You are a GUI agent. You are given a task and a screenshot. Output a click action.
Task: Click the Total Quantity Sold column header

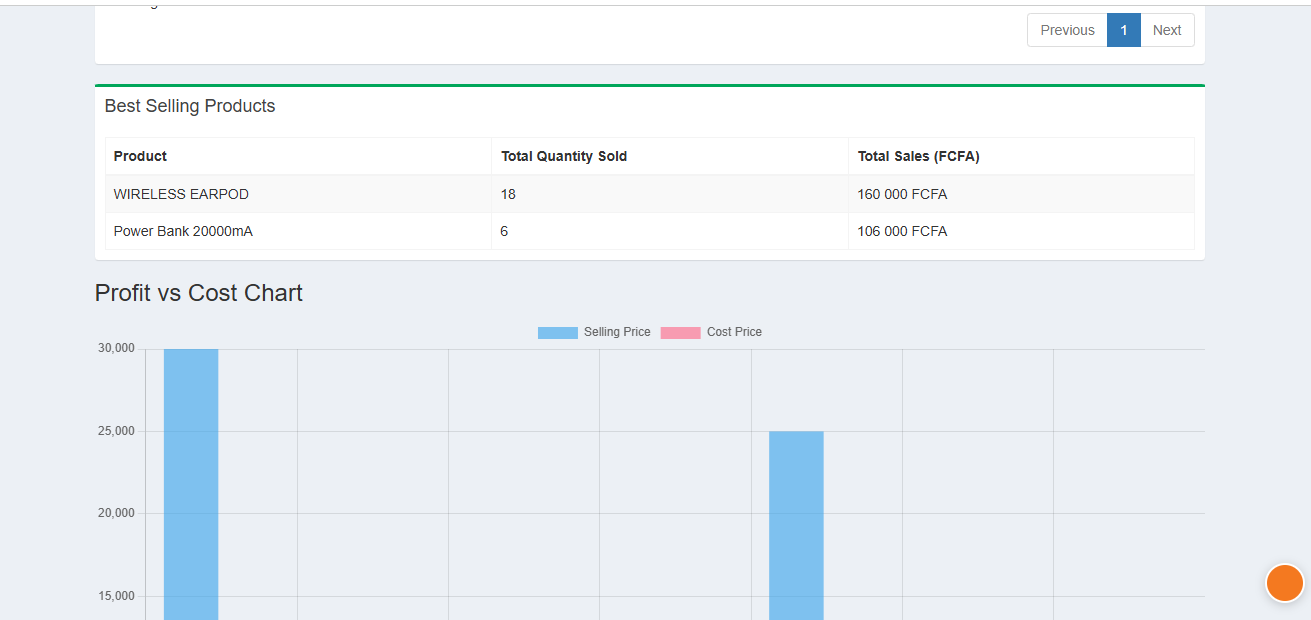pyautogui.click(x=564, y=156)
